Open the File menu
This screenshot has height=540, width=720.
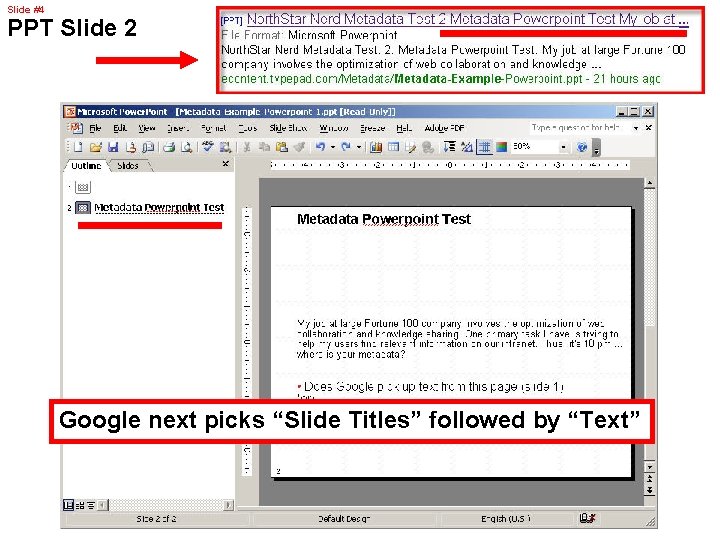pos(95,128)
